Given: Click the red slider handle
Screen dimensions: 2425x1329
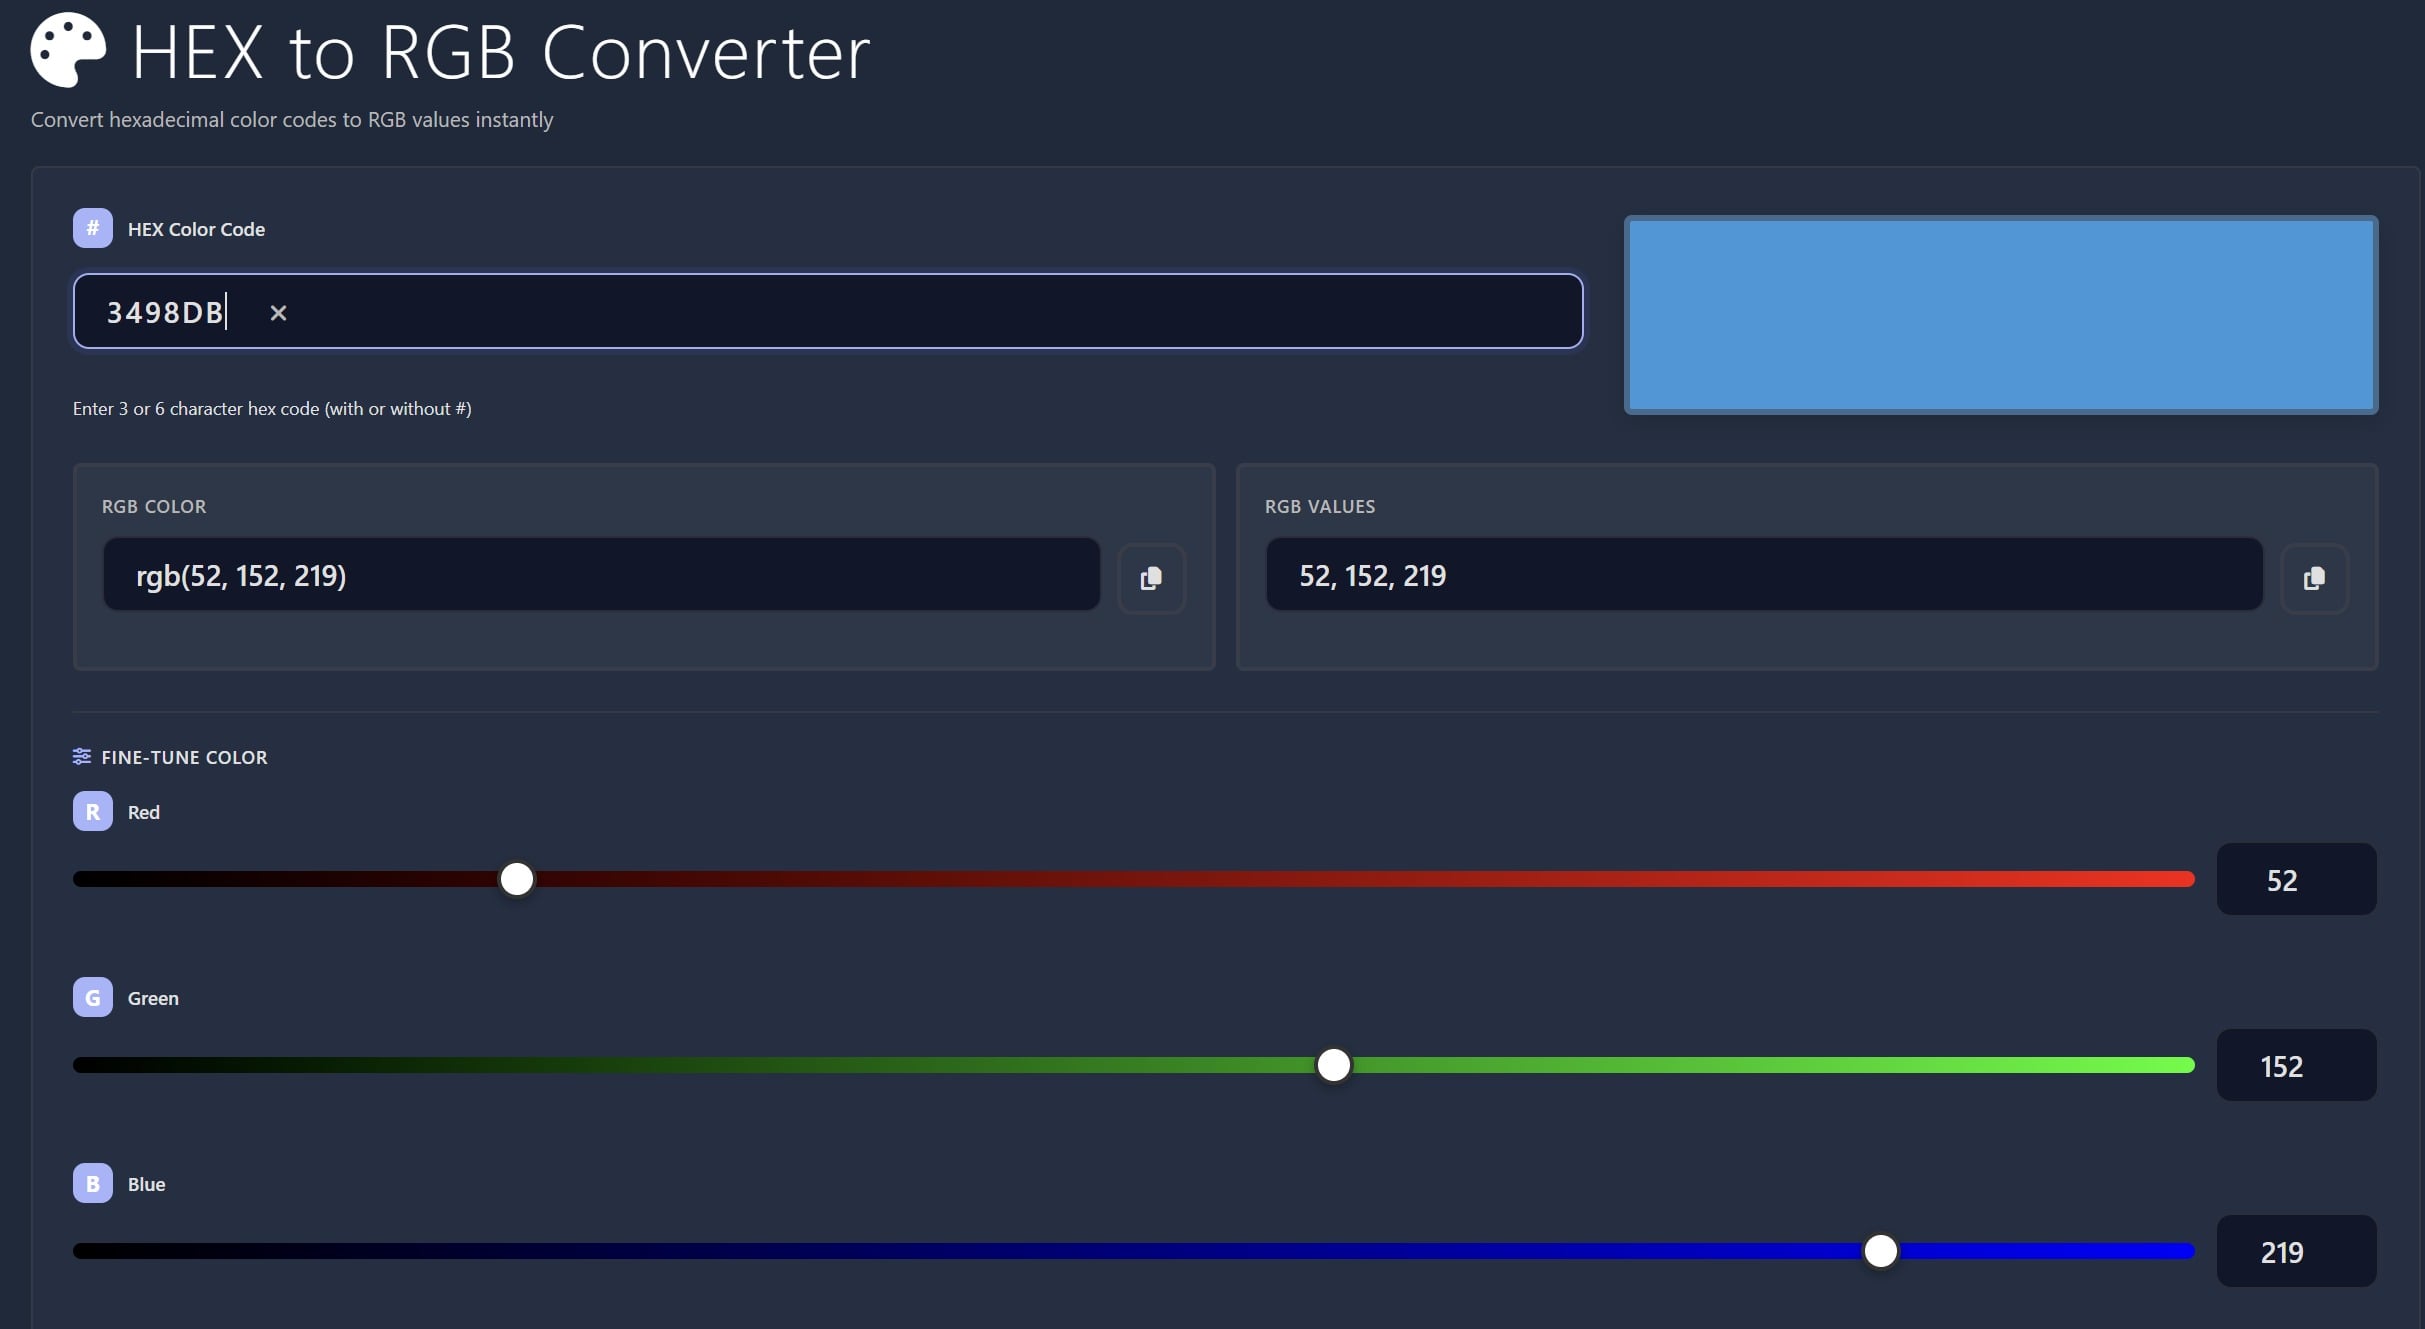Looking at the screenshot, I should click(x=516, y=879).
